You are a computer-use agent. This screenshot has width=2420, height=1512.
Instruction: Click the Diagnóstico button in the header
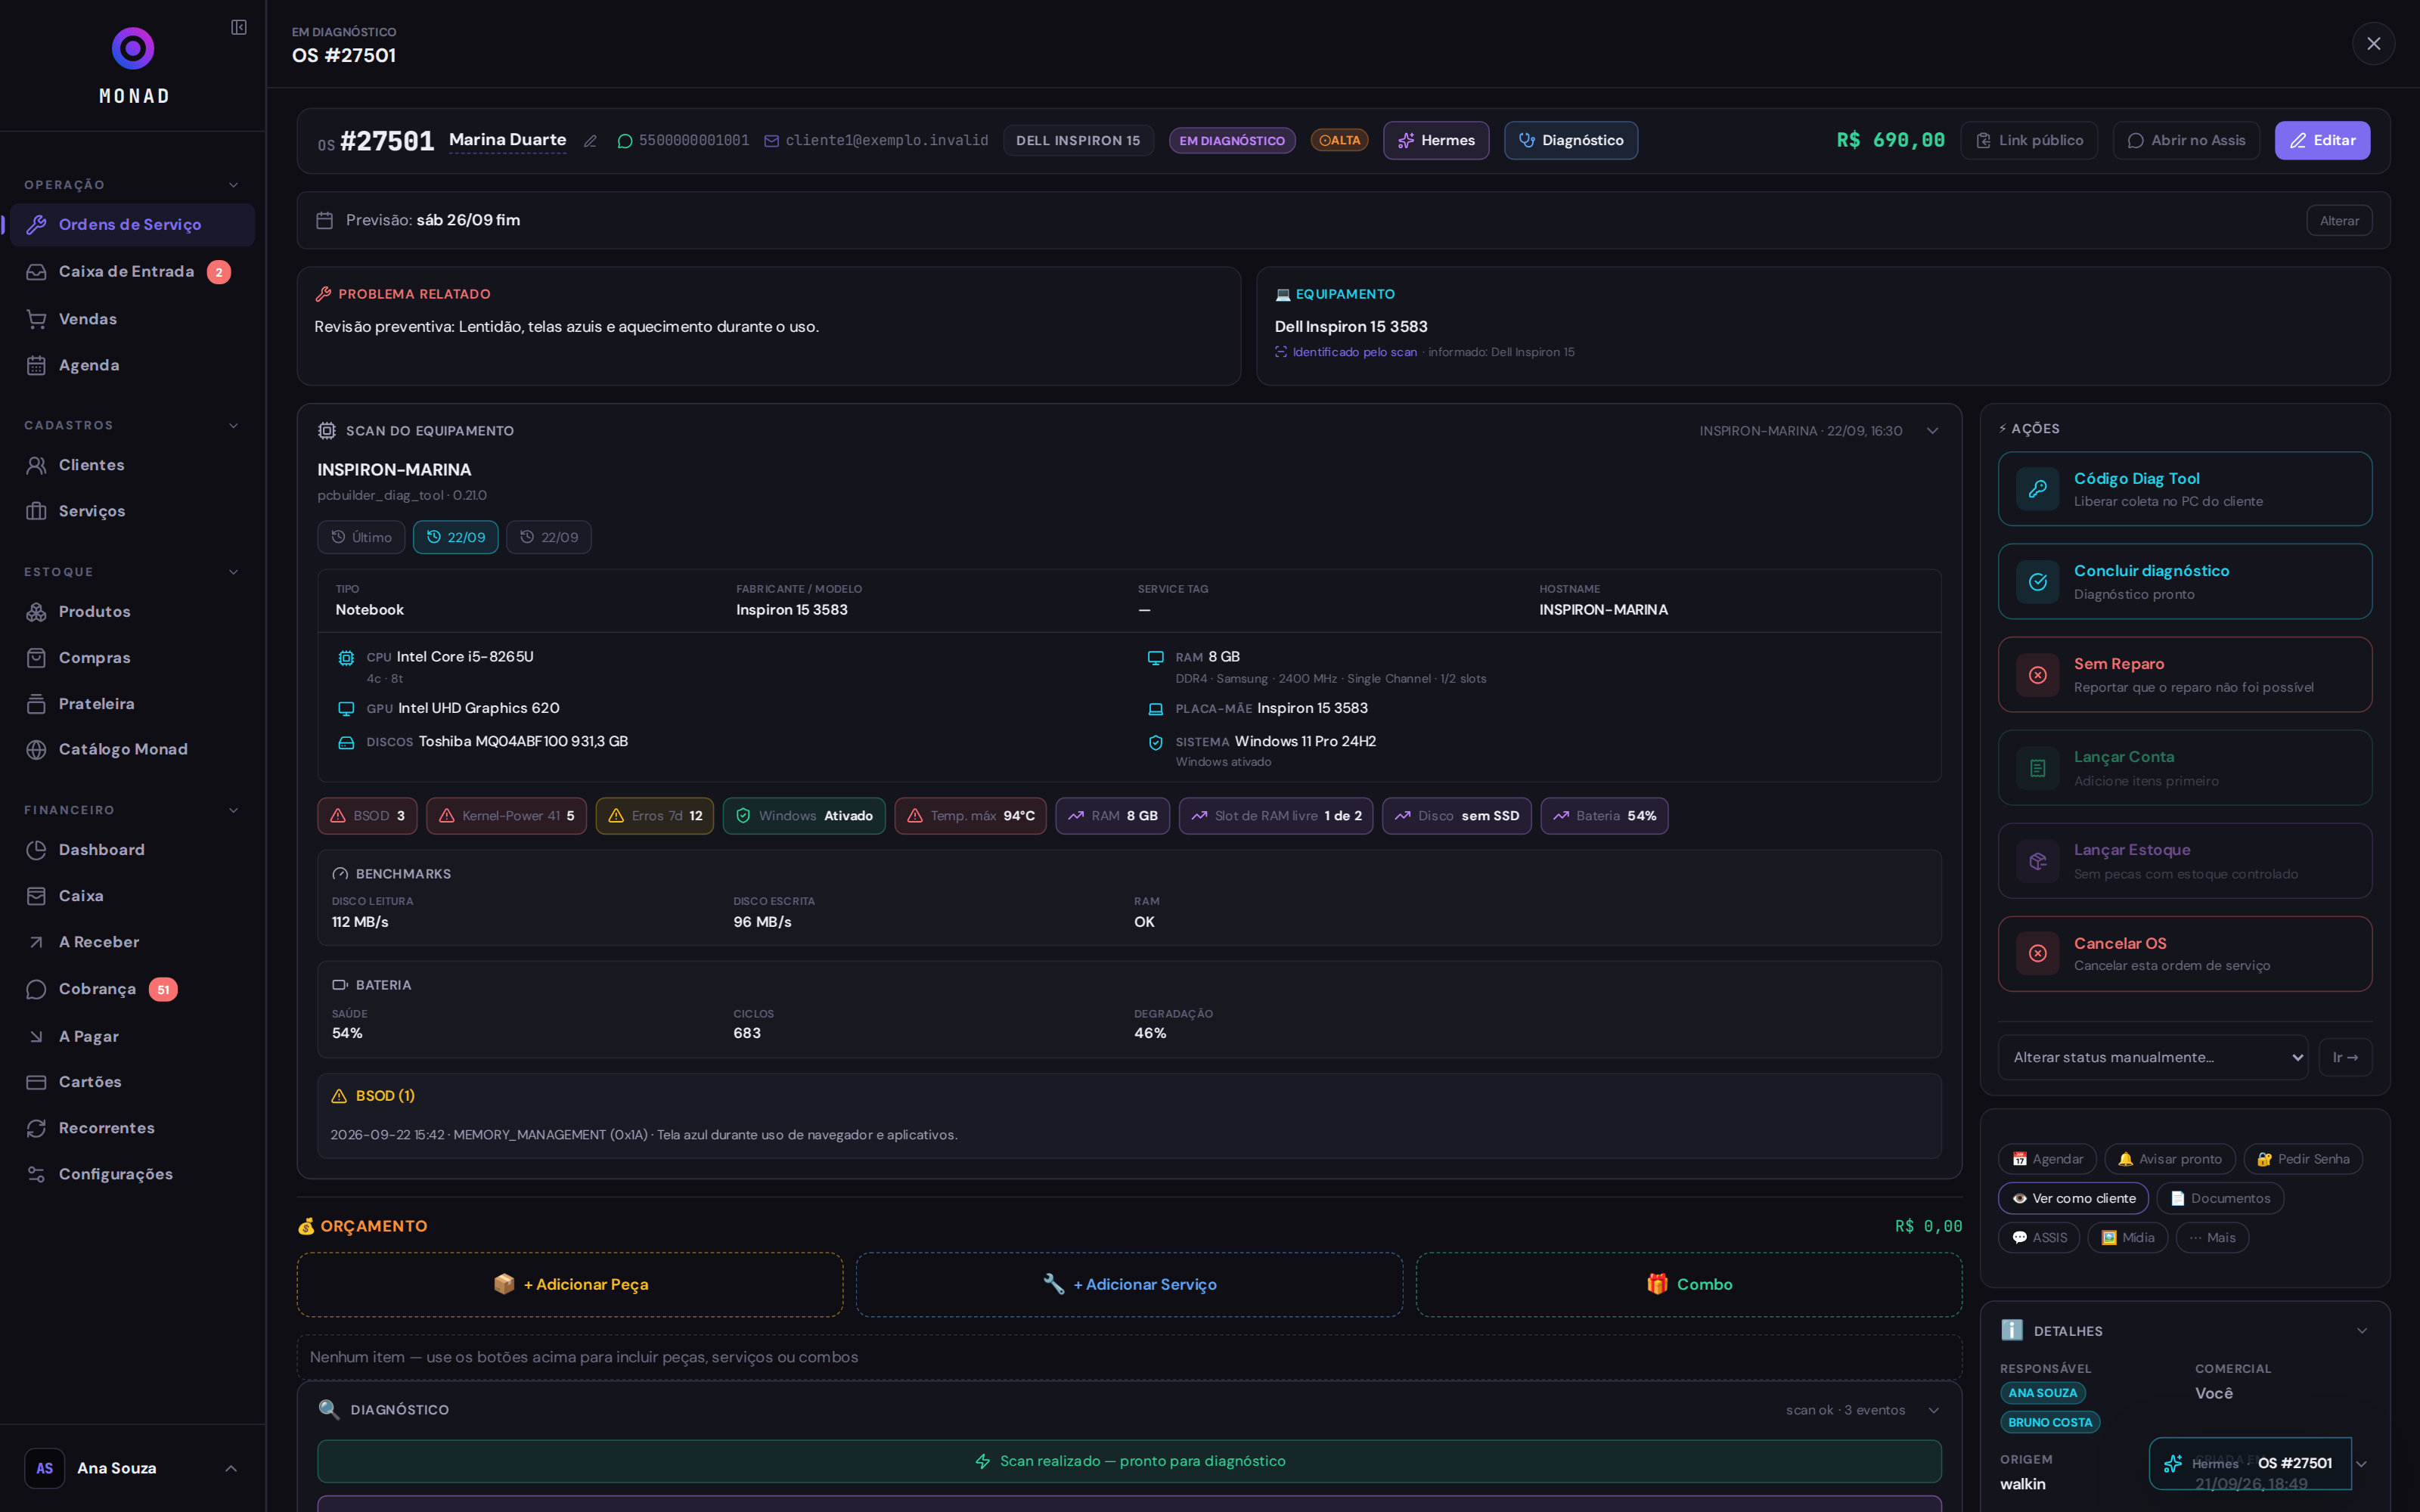coord(1571,141)
